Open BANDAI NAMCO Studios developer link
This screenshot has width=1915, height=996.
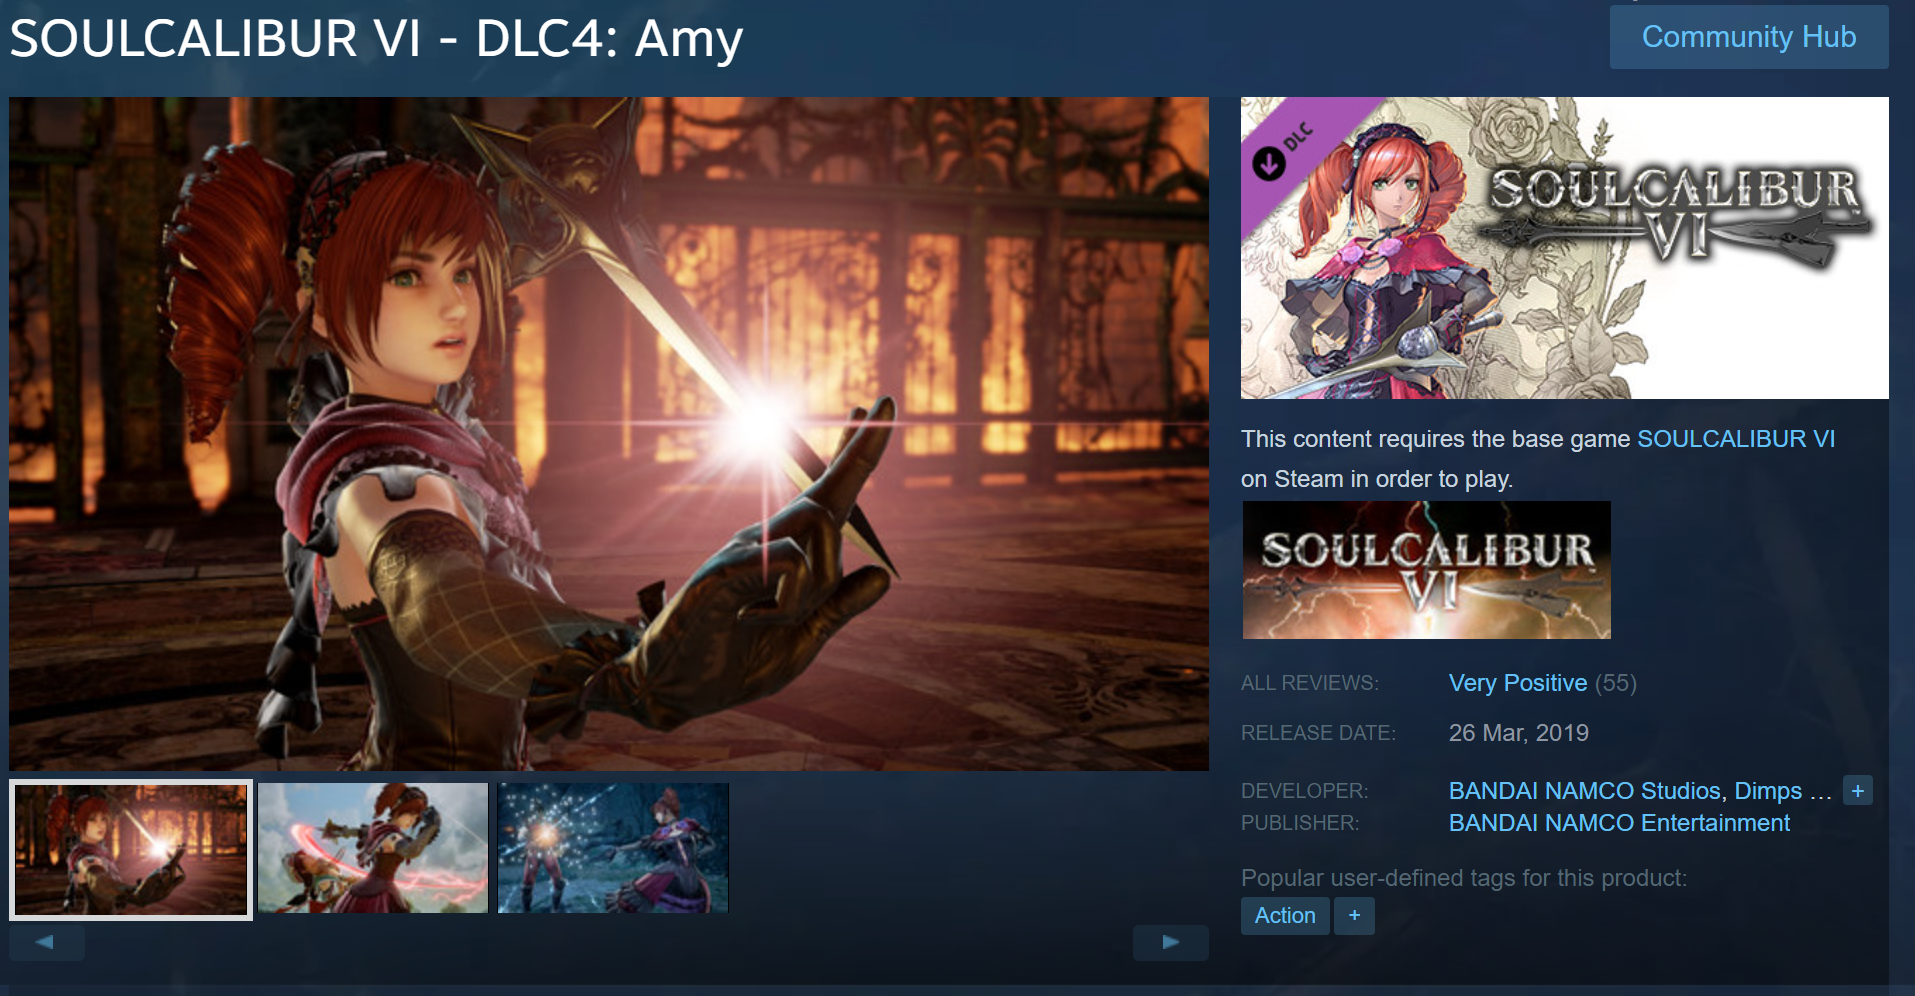1584,791
